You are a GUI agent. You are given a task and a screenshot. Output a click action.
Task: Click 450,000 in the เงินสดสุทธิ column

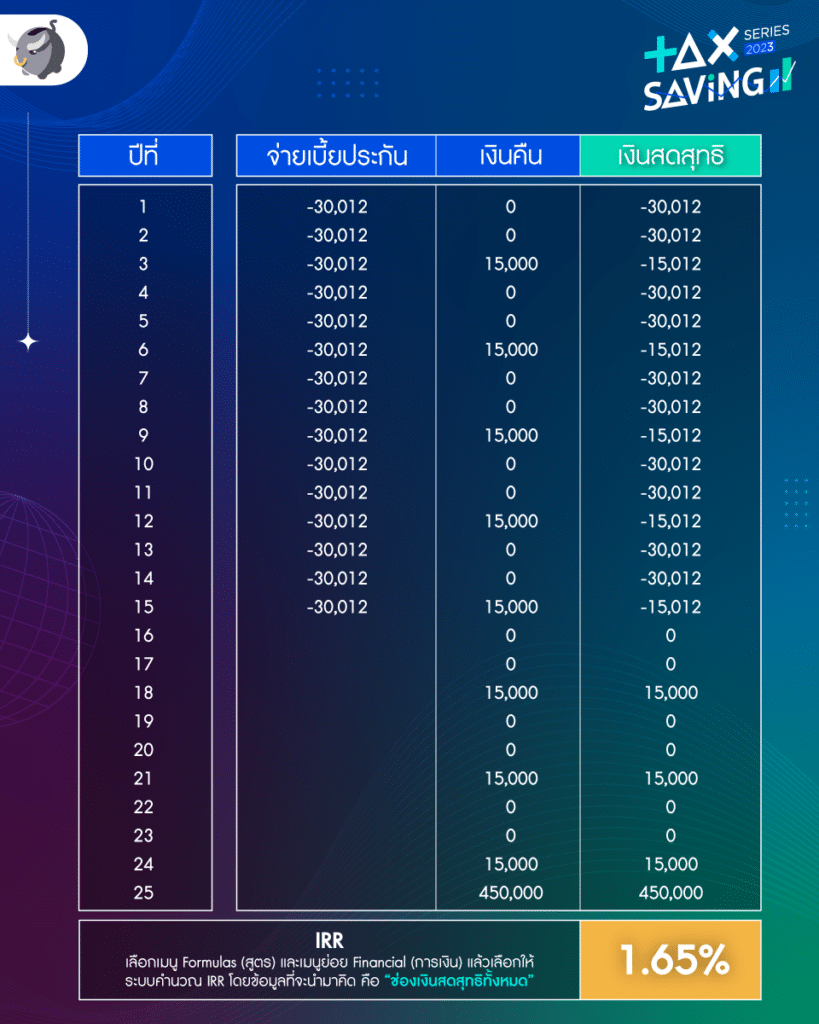(x=670, y=892)
